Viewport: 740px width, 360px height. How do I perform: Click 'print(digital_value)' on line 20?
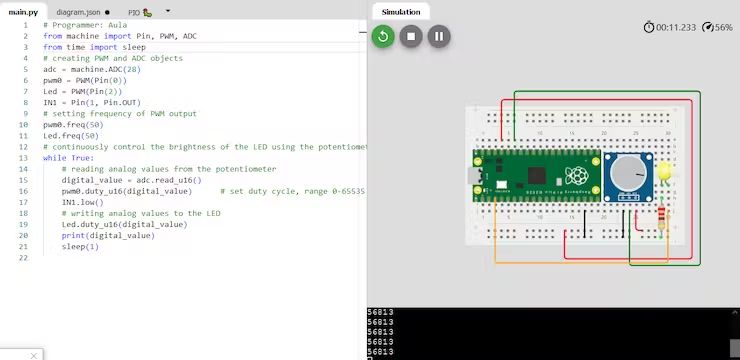[x=108, y=235]
